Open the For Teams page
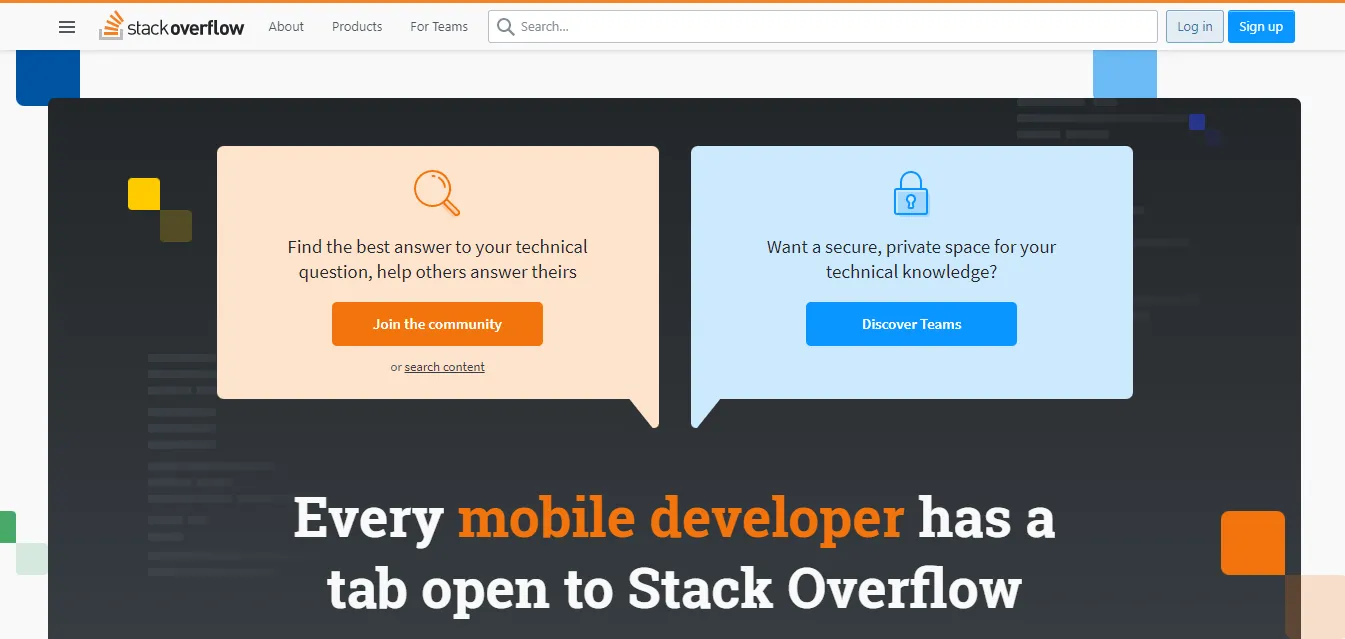The height and width of the screenshot is (639, 1345). (x=438, y=27)
